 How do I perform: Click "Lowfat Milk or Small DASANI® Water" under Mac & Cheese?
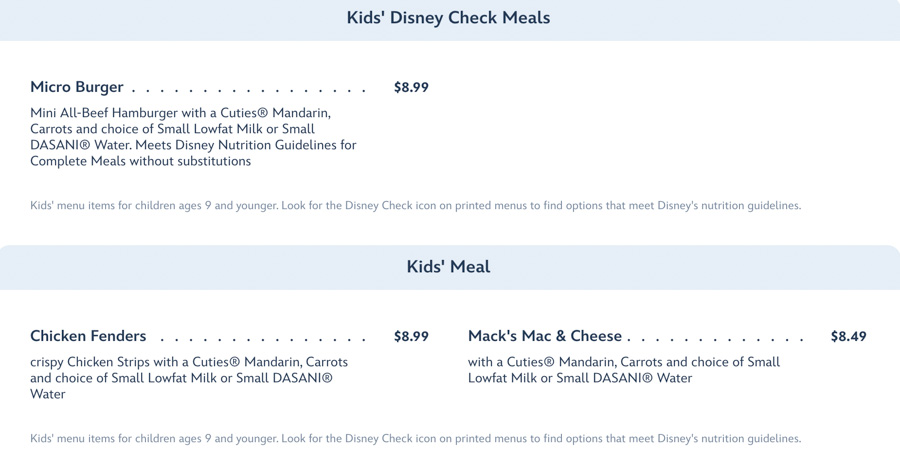580,378
